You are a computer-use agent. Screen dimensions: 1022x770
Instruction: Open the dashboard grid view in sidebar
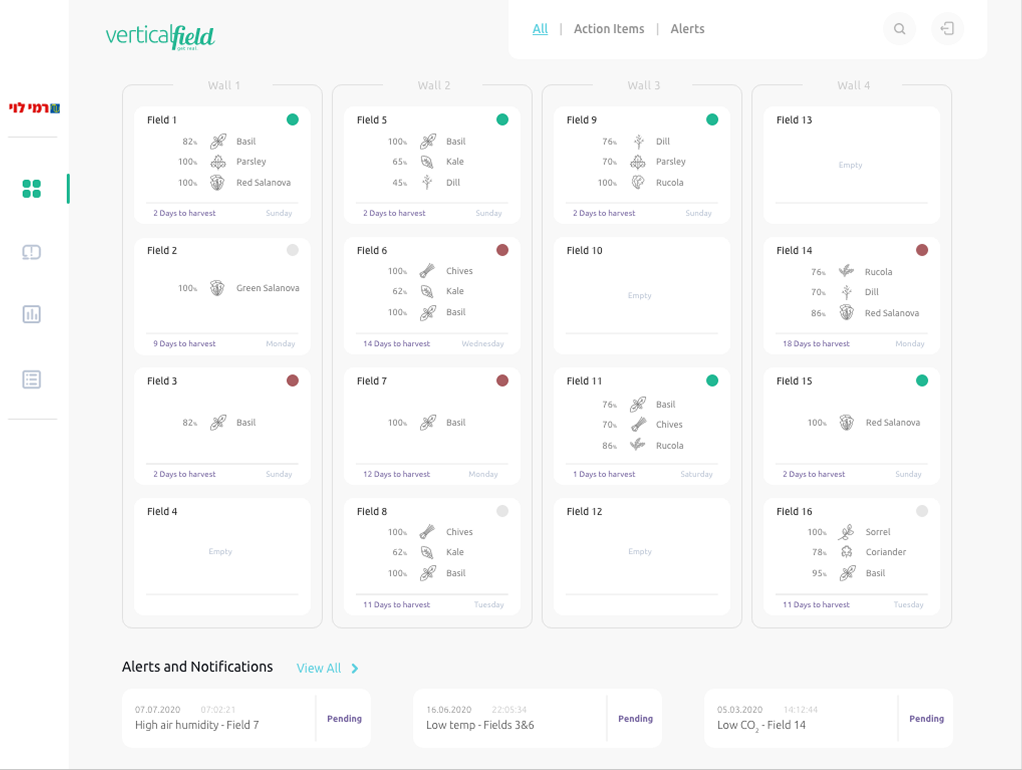click(31, 189)
